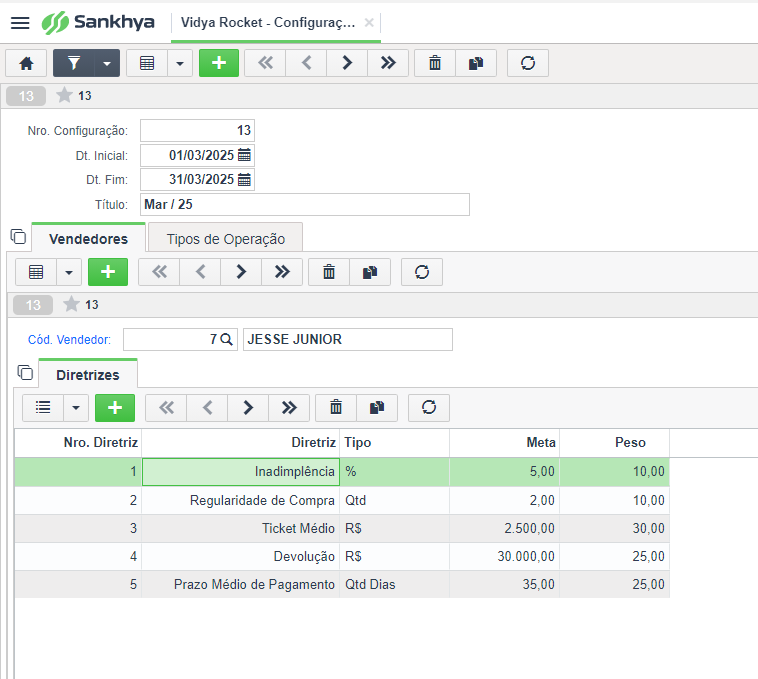Expand the filter dropdown arrow
Viewport: 758px width, 679px height.
click(x=107, y=63)
